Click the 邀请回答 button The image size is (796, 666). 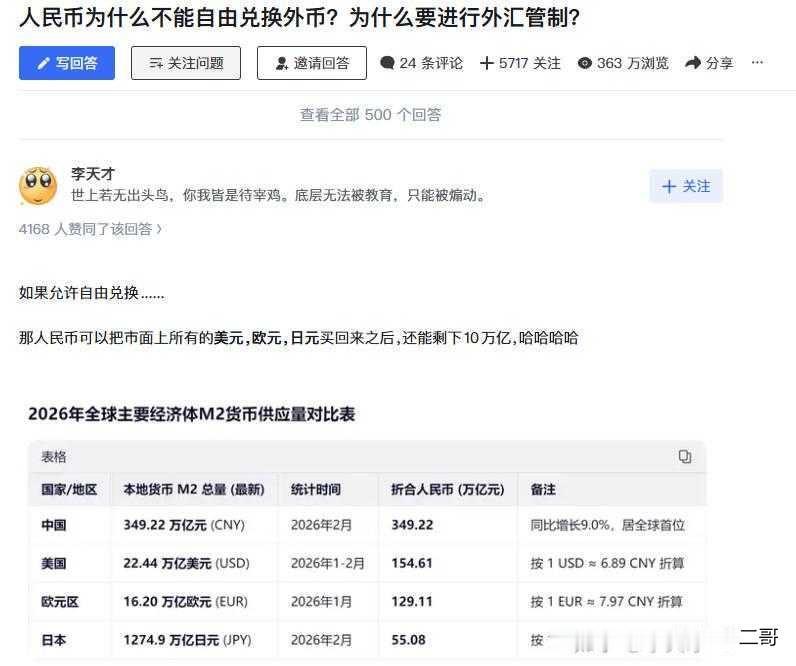[312, 63]
